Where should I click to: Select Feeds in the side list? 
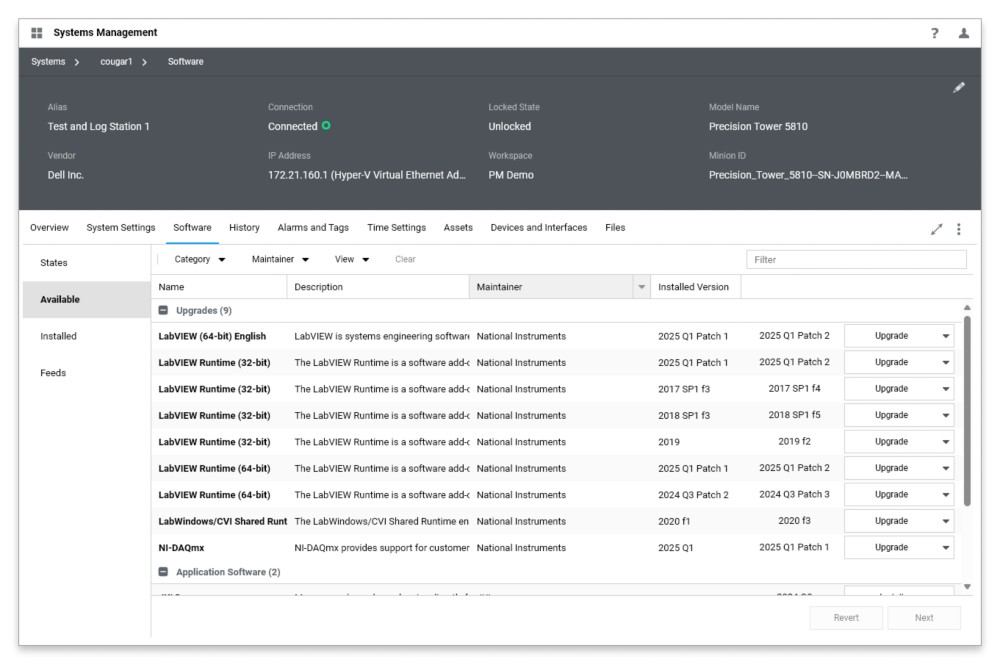(87, 373)
